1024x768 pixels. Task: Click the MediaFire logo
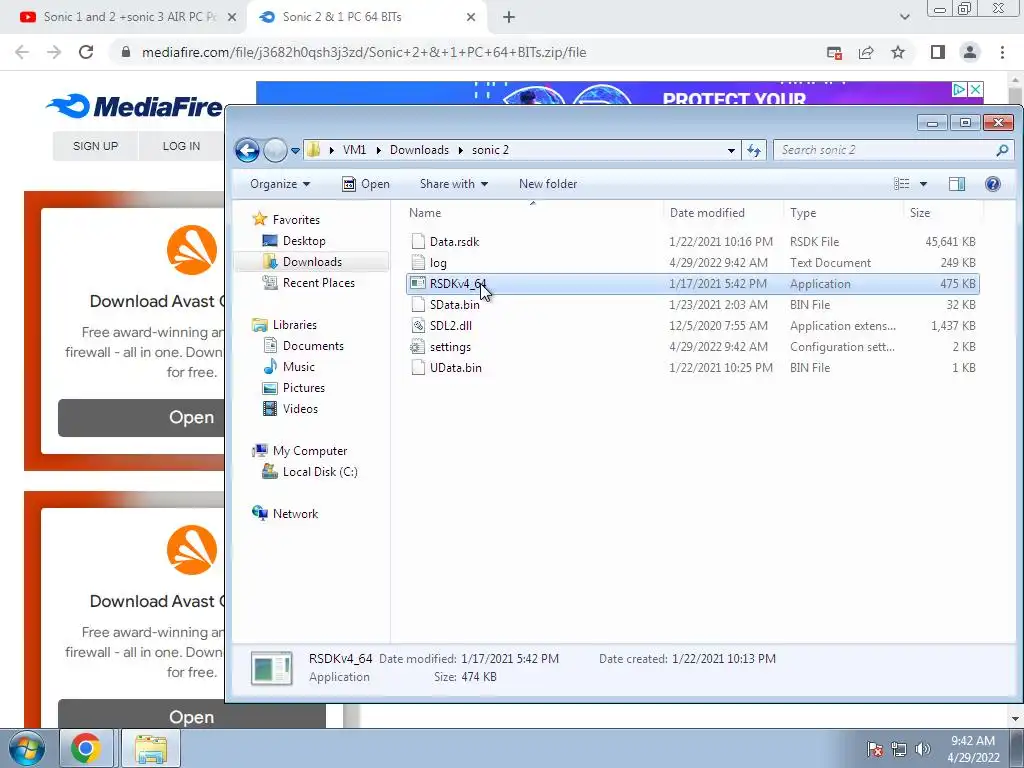point(135,106)
